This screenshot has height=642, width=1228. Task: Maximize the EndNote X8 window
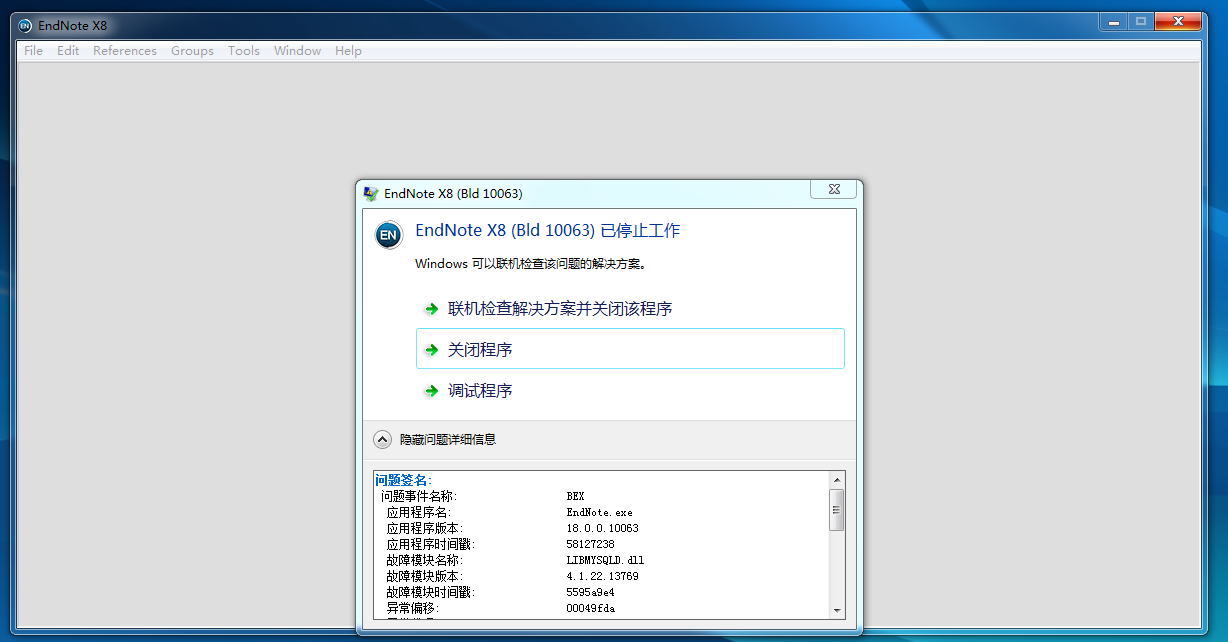1140,21
